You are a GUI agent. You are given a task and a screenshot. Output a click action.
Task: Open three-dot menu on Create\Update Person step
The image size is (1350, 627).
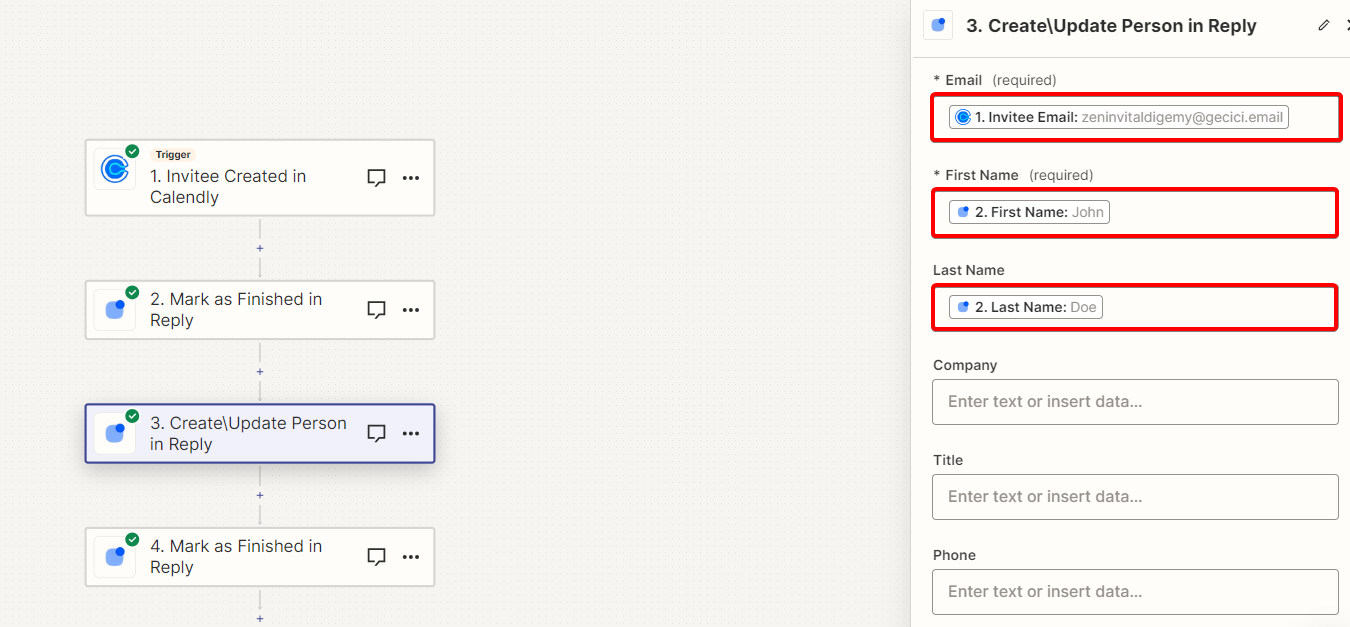(411, 434)
